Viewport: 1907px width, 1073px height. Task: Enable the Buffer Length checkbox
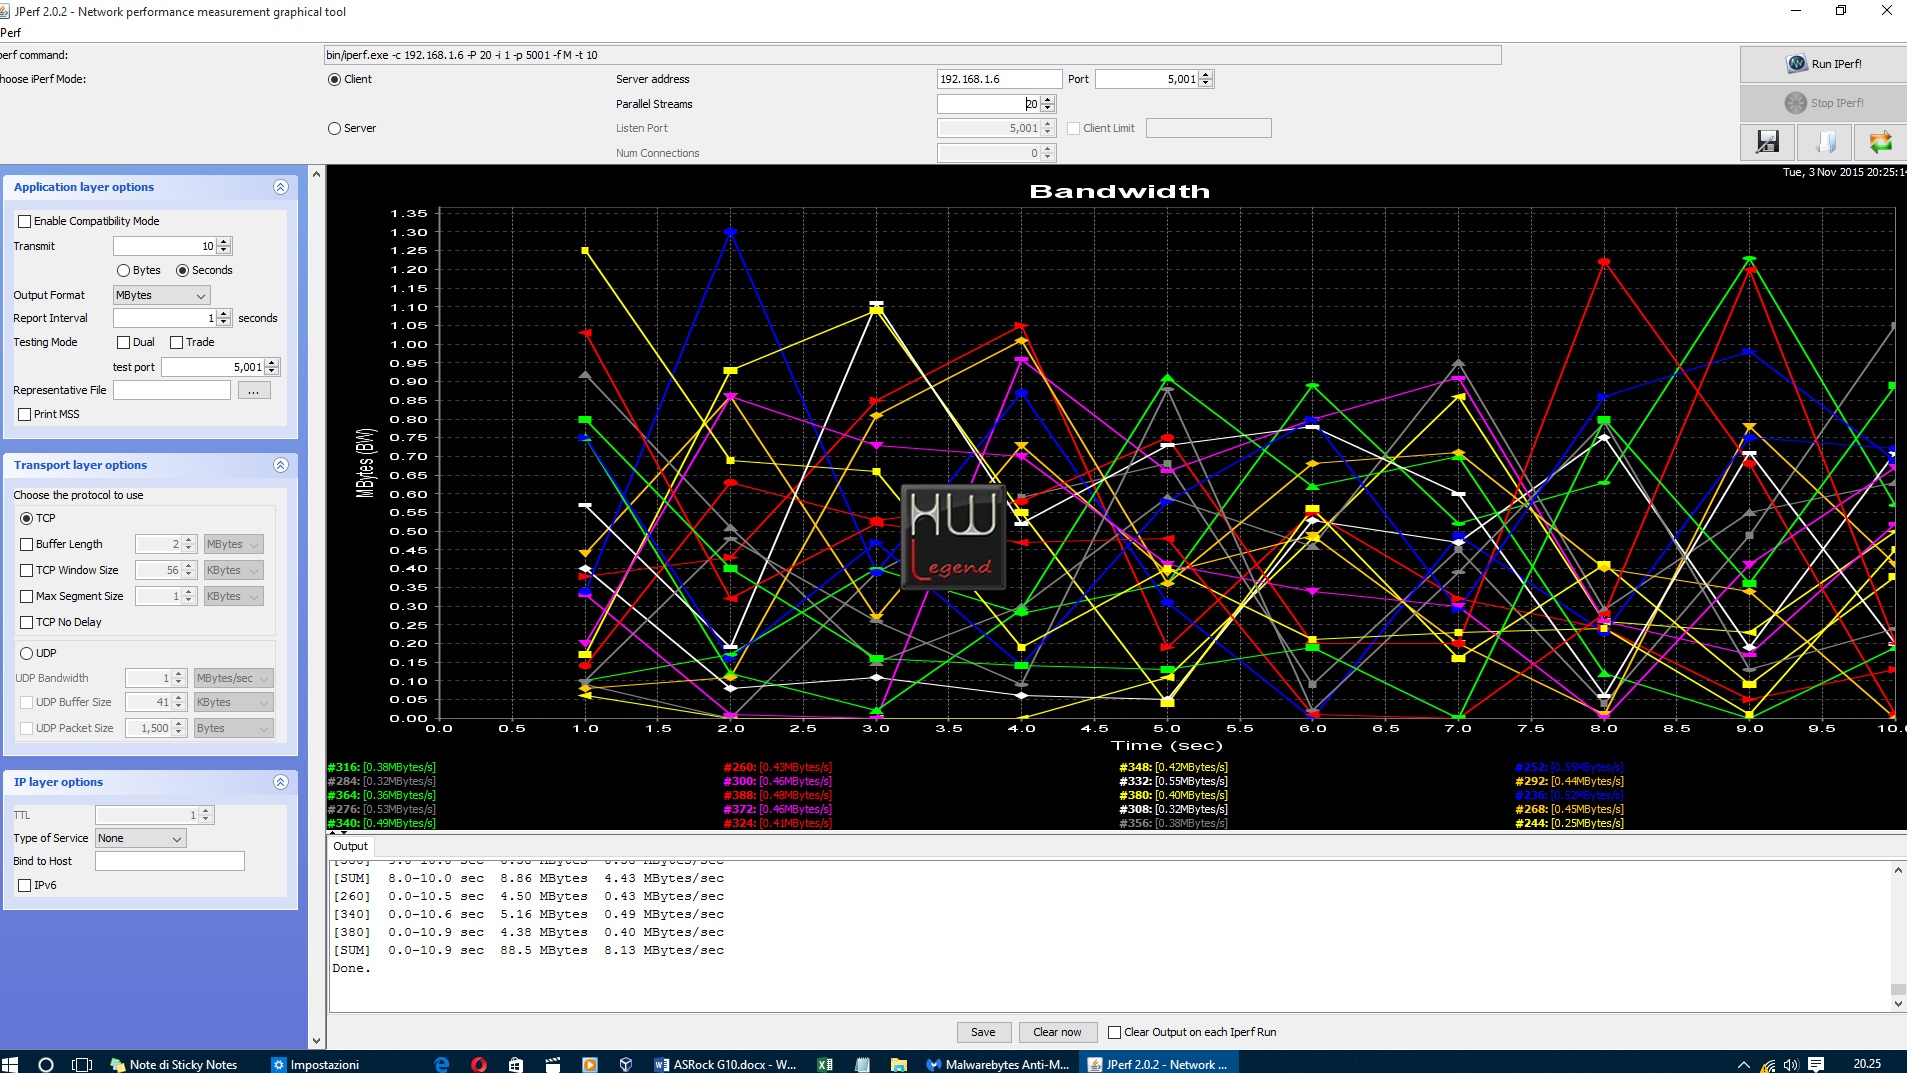tap(27, 544)
